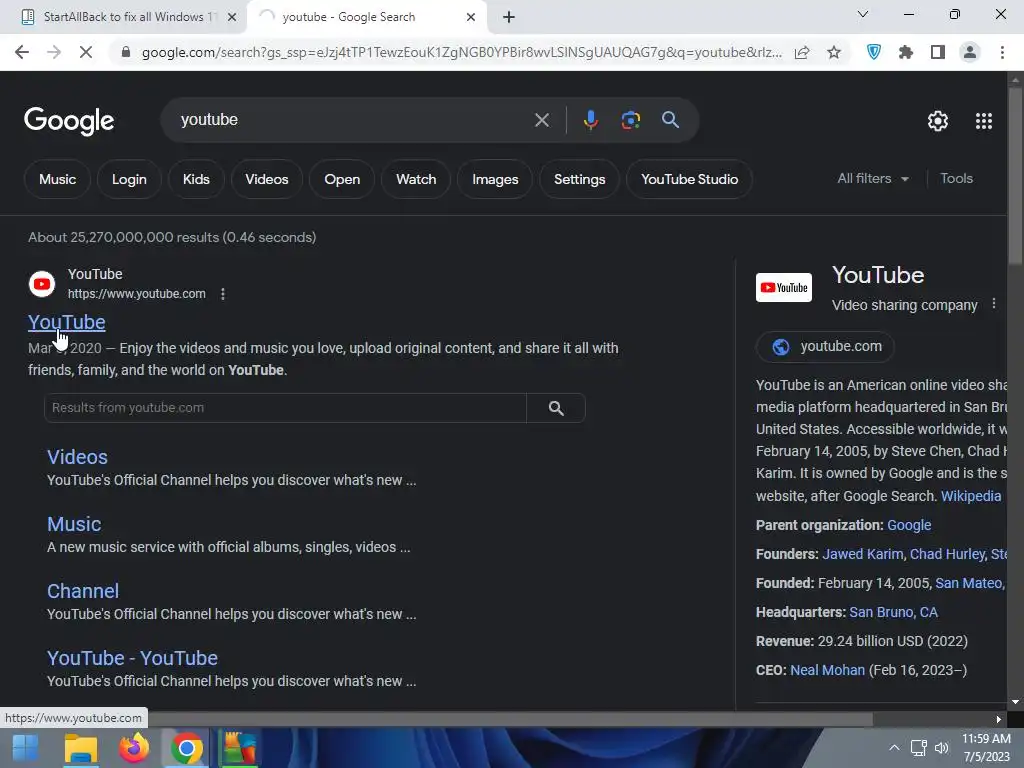Select the Open filter chip
Screen dimensions: 1024x768
click(x=342, y=179)
